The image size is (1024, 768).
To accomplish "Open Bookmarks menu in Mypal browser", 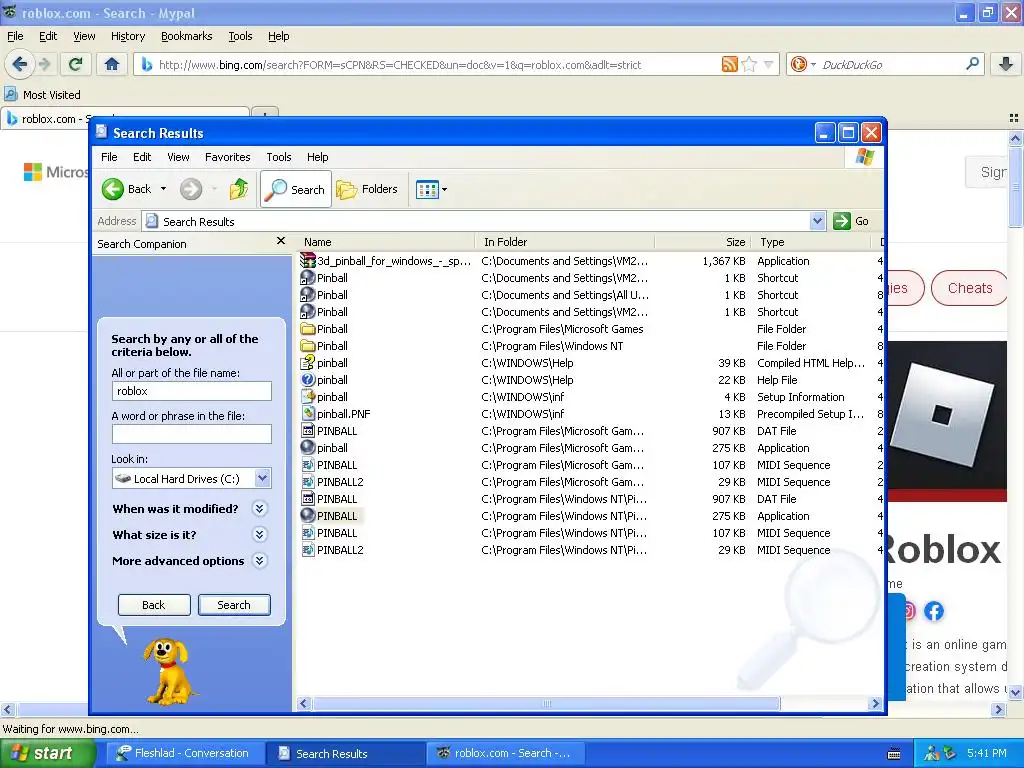I will point(186,36).
